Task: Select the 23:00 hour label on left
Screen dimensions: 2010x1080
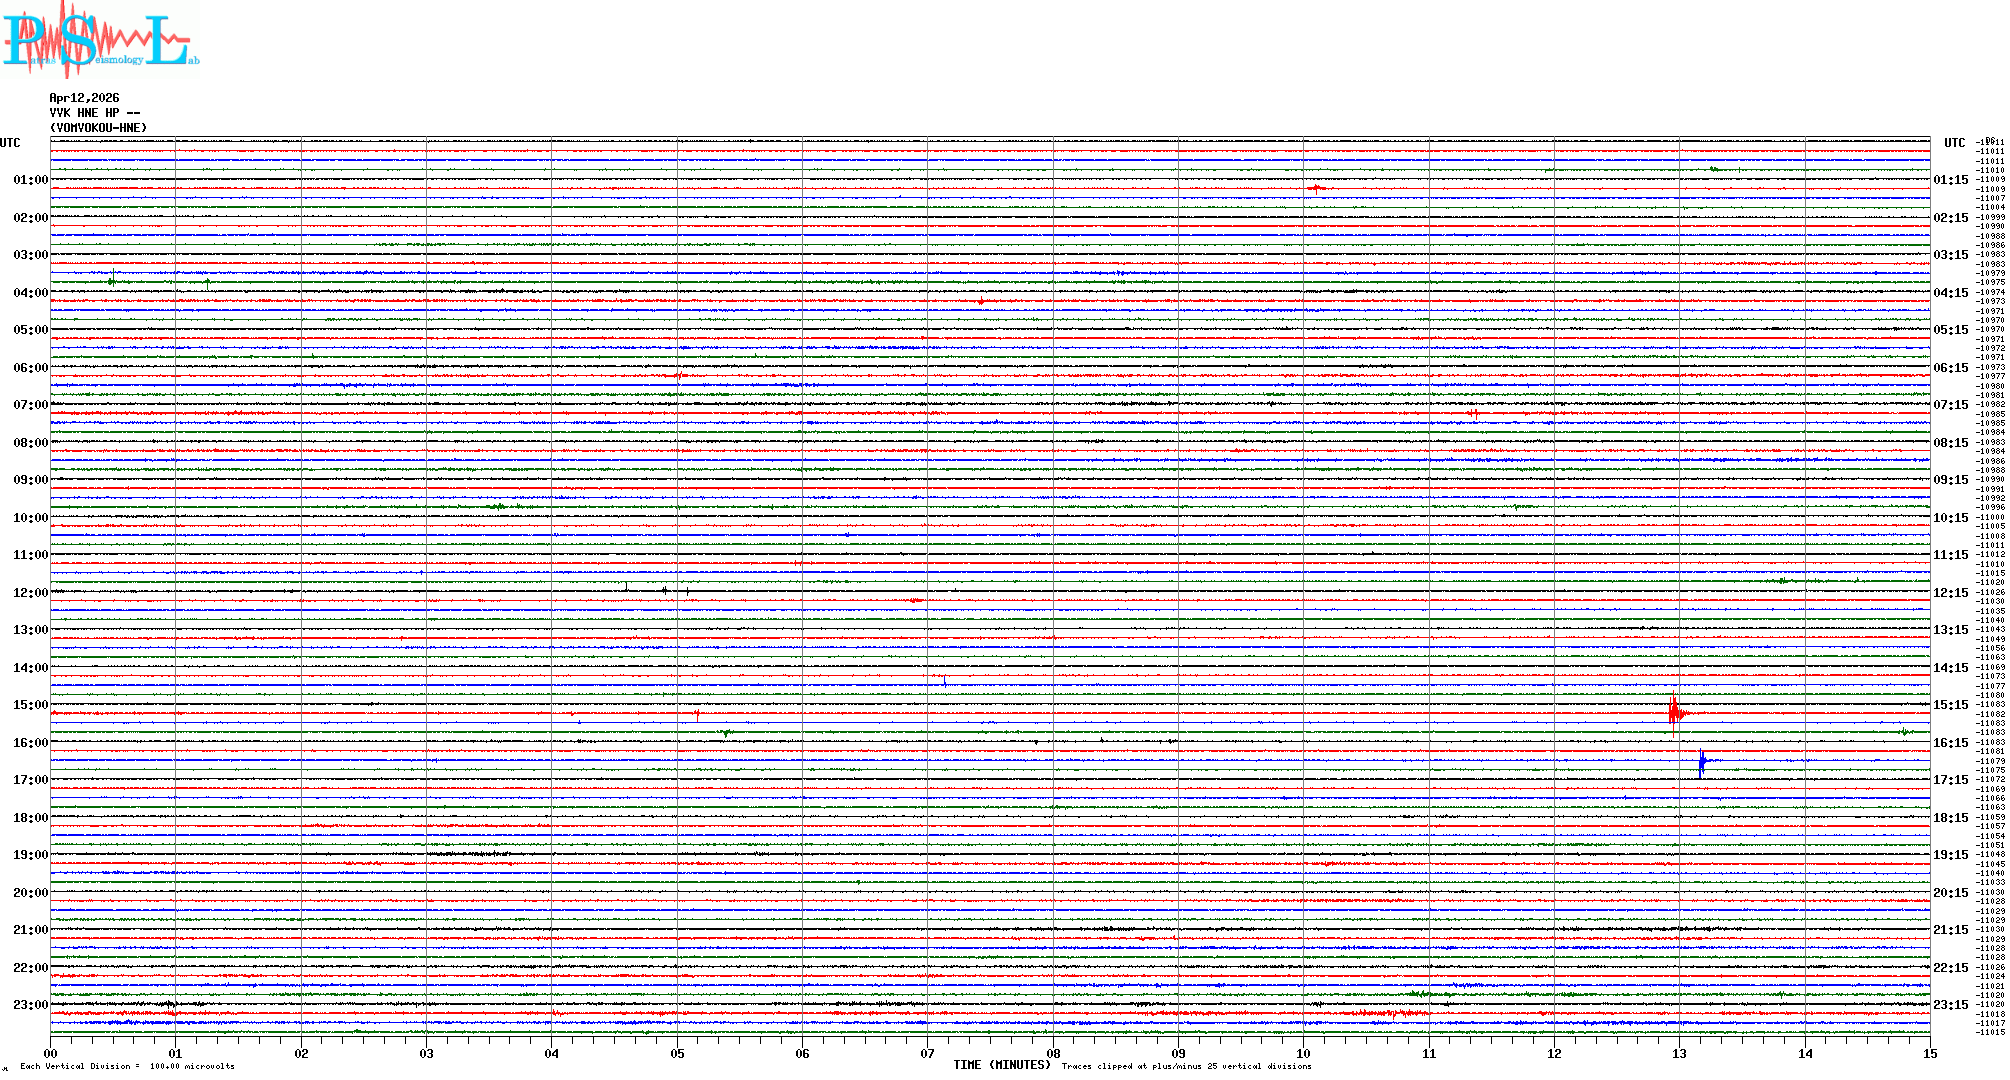Action: pyautogui.click(x=30, y=1005)
